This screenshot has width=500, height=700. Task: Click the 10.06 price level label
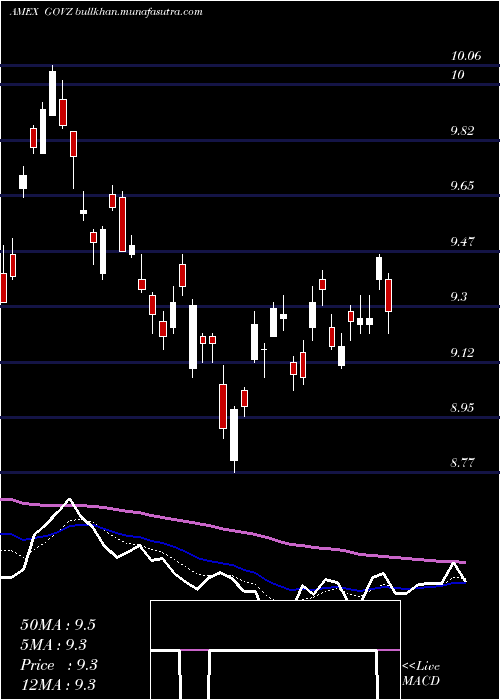[466, 56]
